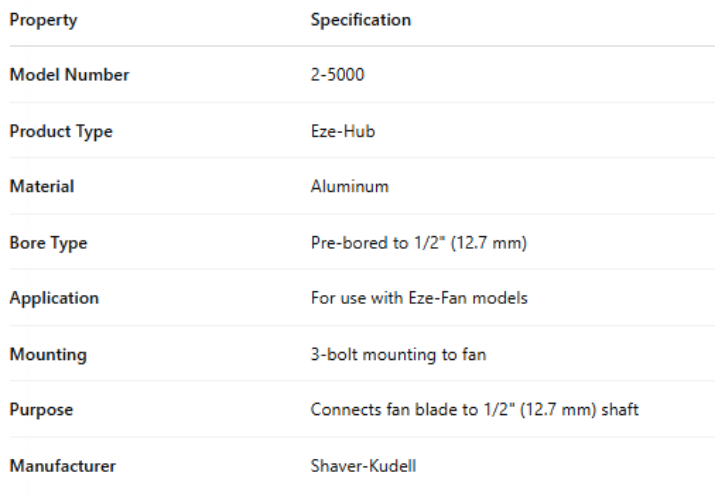Click the model number value 2-5000
The image size is (715, 500).
337,75
